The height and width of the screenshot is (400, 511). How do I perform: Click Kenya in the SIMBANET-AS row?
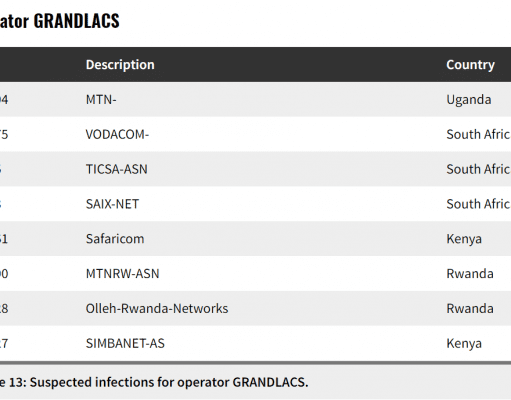tap(464, 344)
